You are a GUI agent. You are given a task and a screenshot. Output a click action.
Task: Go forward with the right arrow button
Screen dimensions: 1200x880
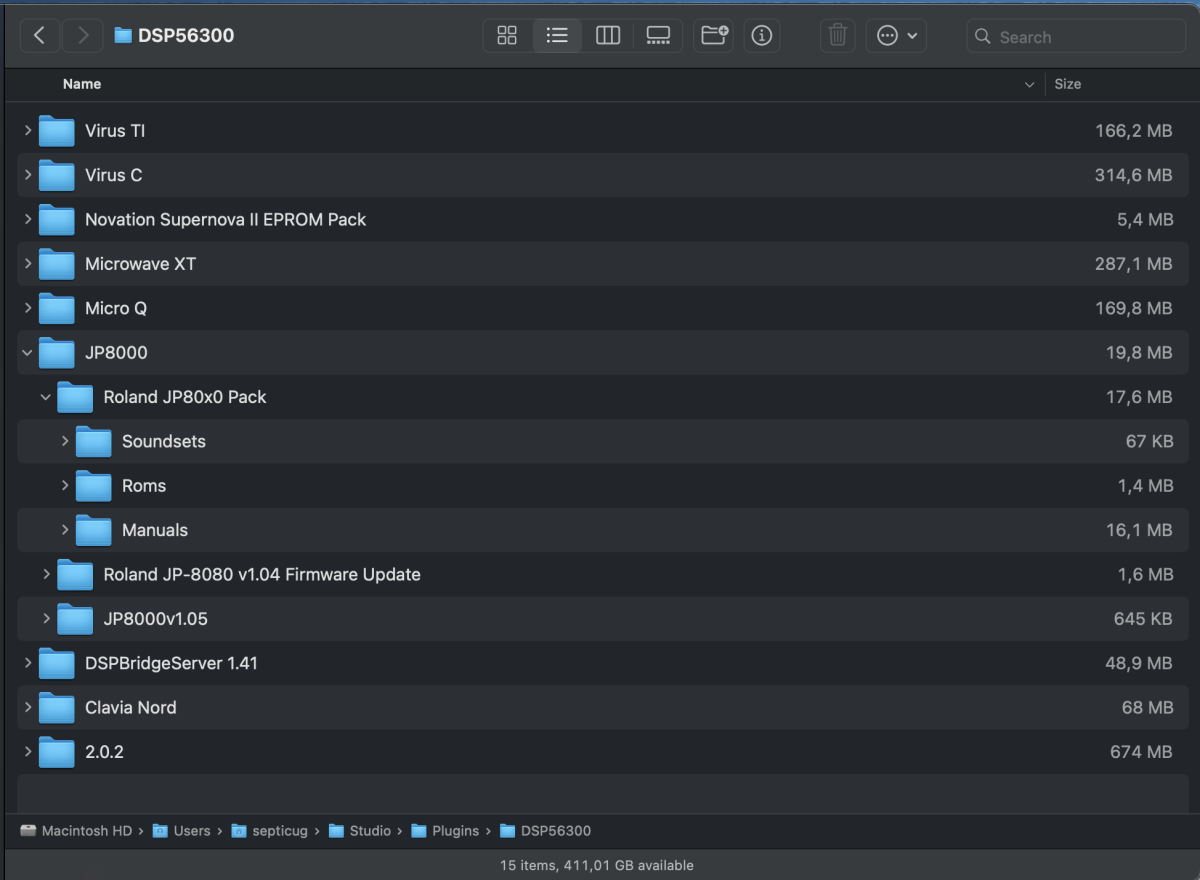click(x=82, y=36)
